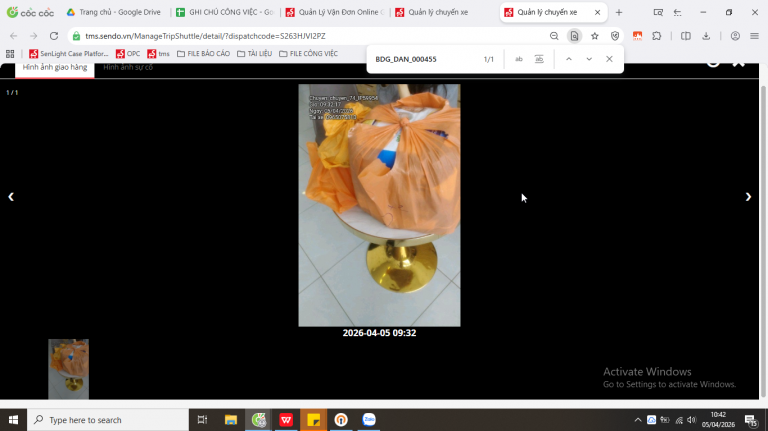Switch to Hình ảnh sự cố tab
768x431 pixels.
pyautogui.click(x=128, y=68)
